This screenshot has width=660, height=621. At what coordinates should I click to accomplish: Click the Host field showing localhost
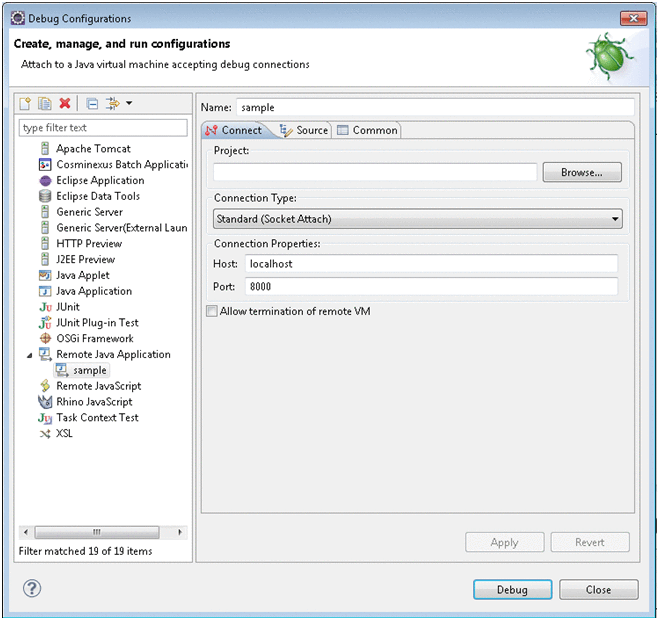431,264
